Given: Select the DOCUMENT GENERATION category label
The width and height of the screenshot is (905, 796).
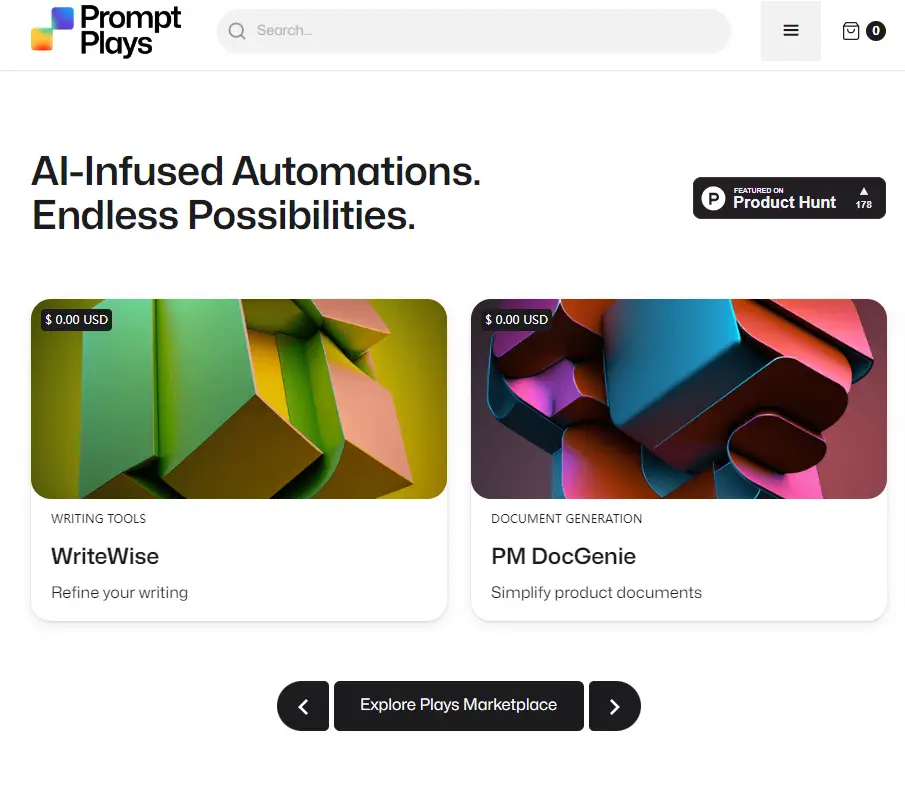Looking at the screenshot, I should tap(566, 519).
